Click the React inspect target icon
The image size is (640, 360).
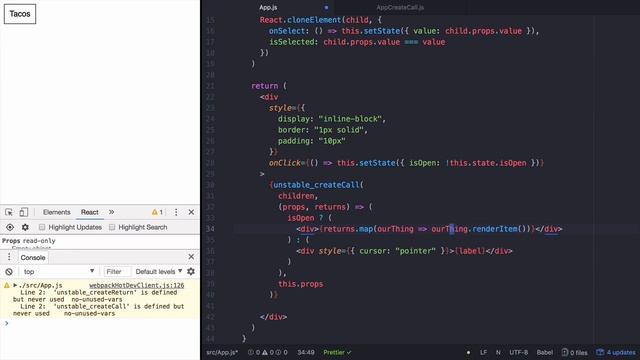(x=10, y=227)
